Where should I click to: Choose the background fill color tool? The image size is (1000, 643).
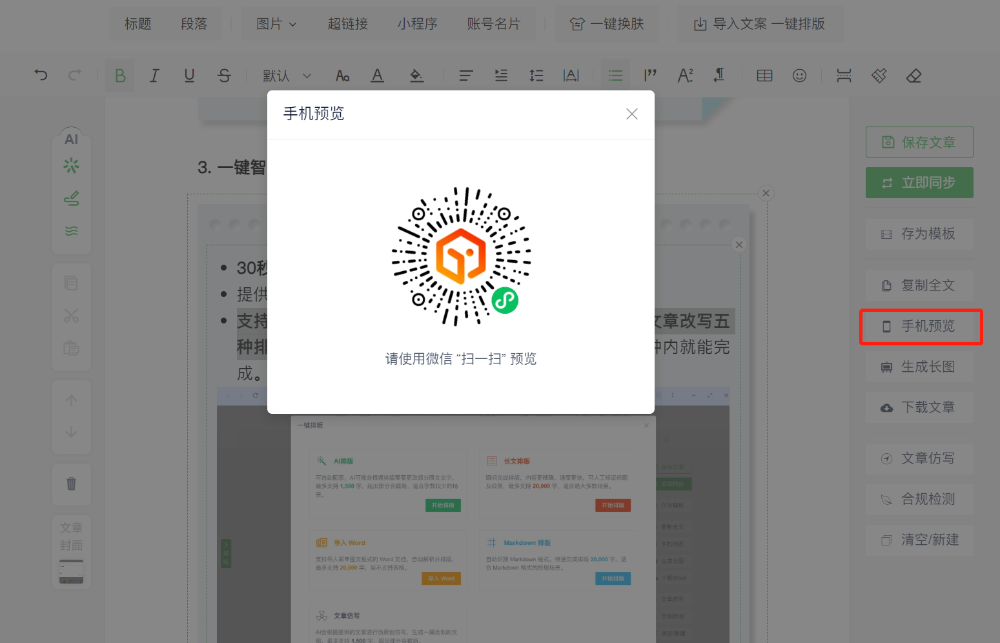click(x=416, y=76)
